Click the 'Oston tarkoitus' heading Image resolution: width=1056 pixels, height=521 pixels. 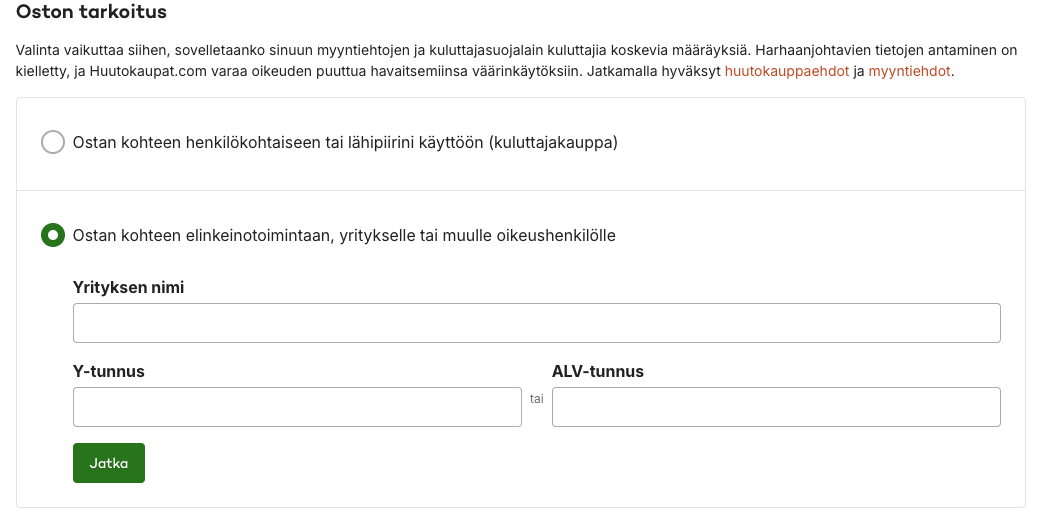(91, 12)
